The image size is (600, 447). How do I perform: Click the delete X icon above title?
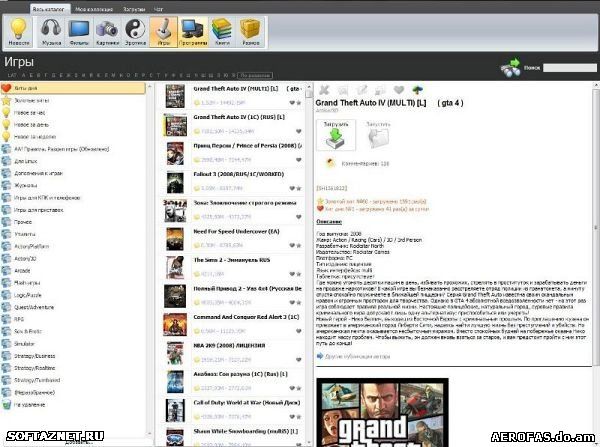tap(323, 90)
